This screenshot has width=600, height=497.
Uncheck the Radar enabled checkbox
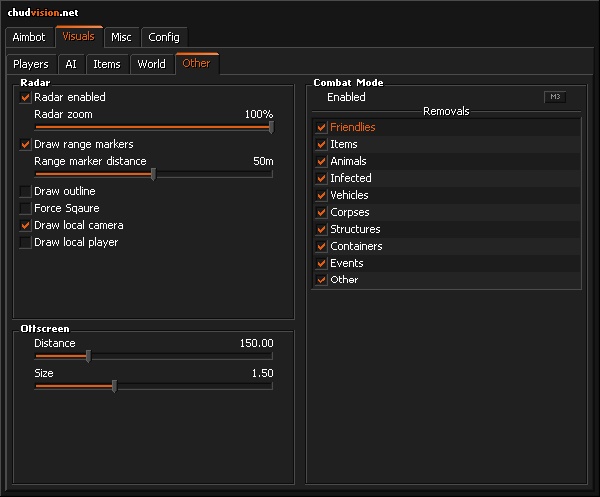(x=25, y=97)
